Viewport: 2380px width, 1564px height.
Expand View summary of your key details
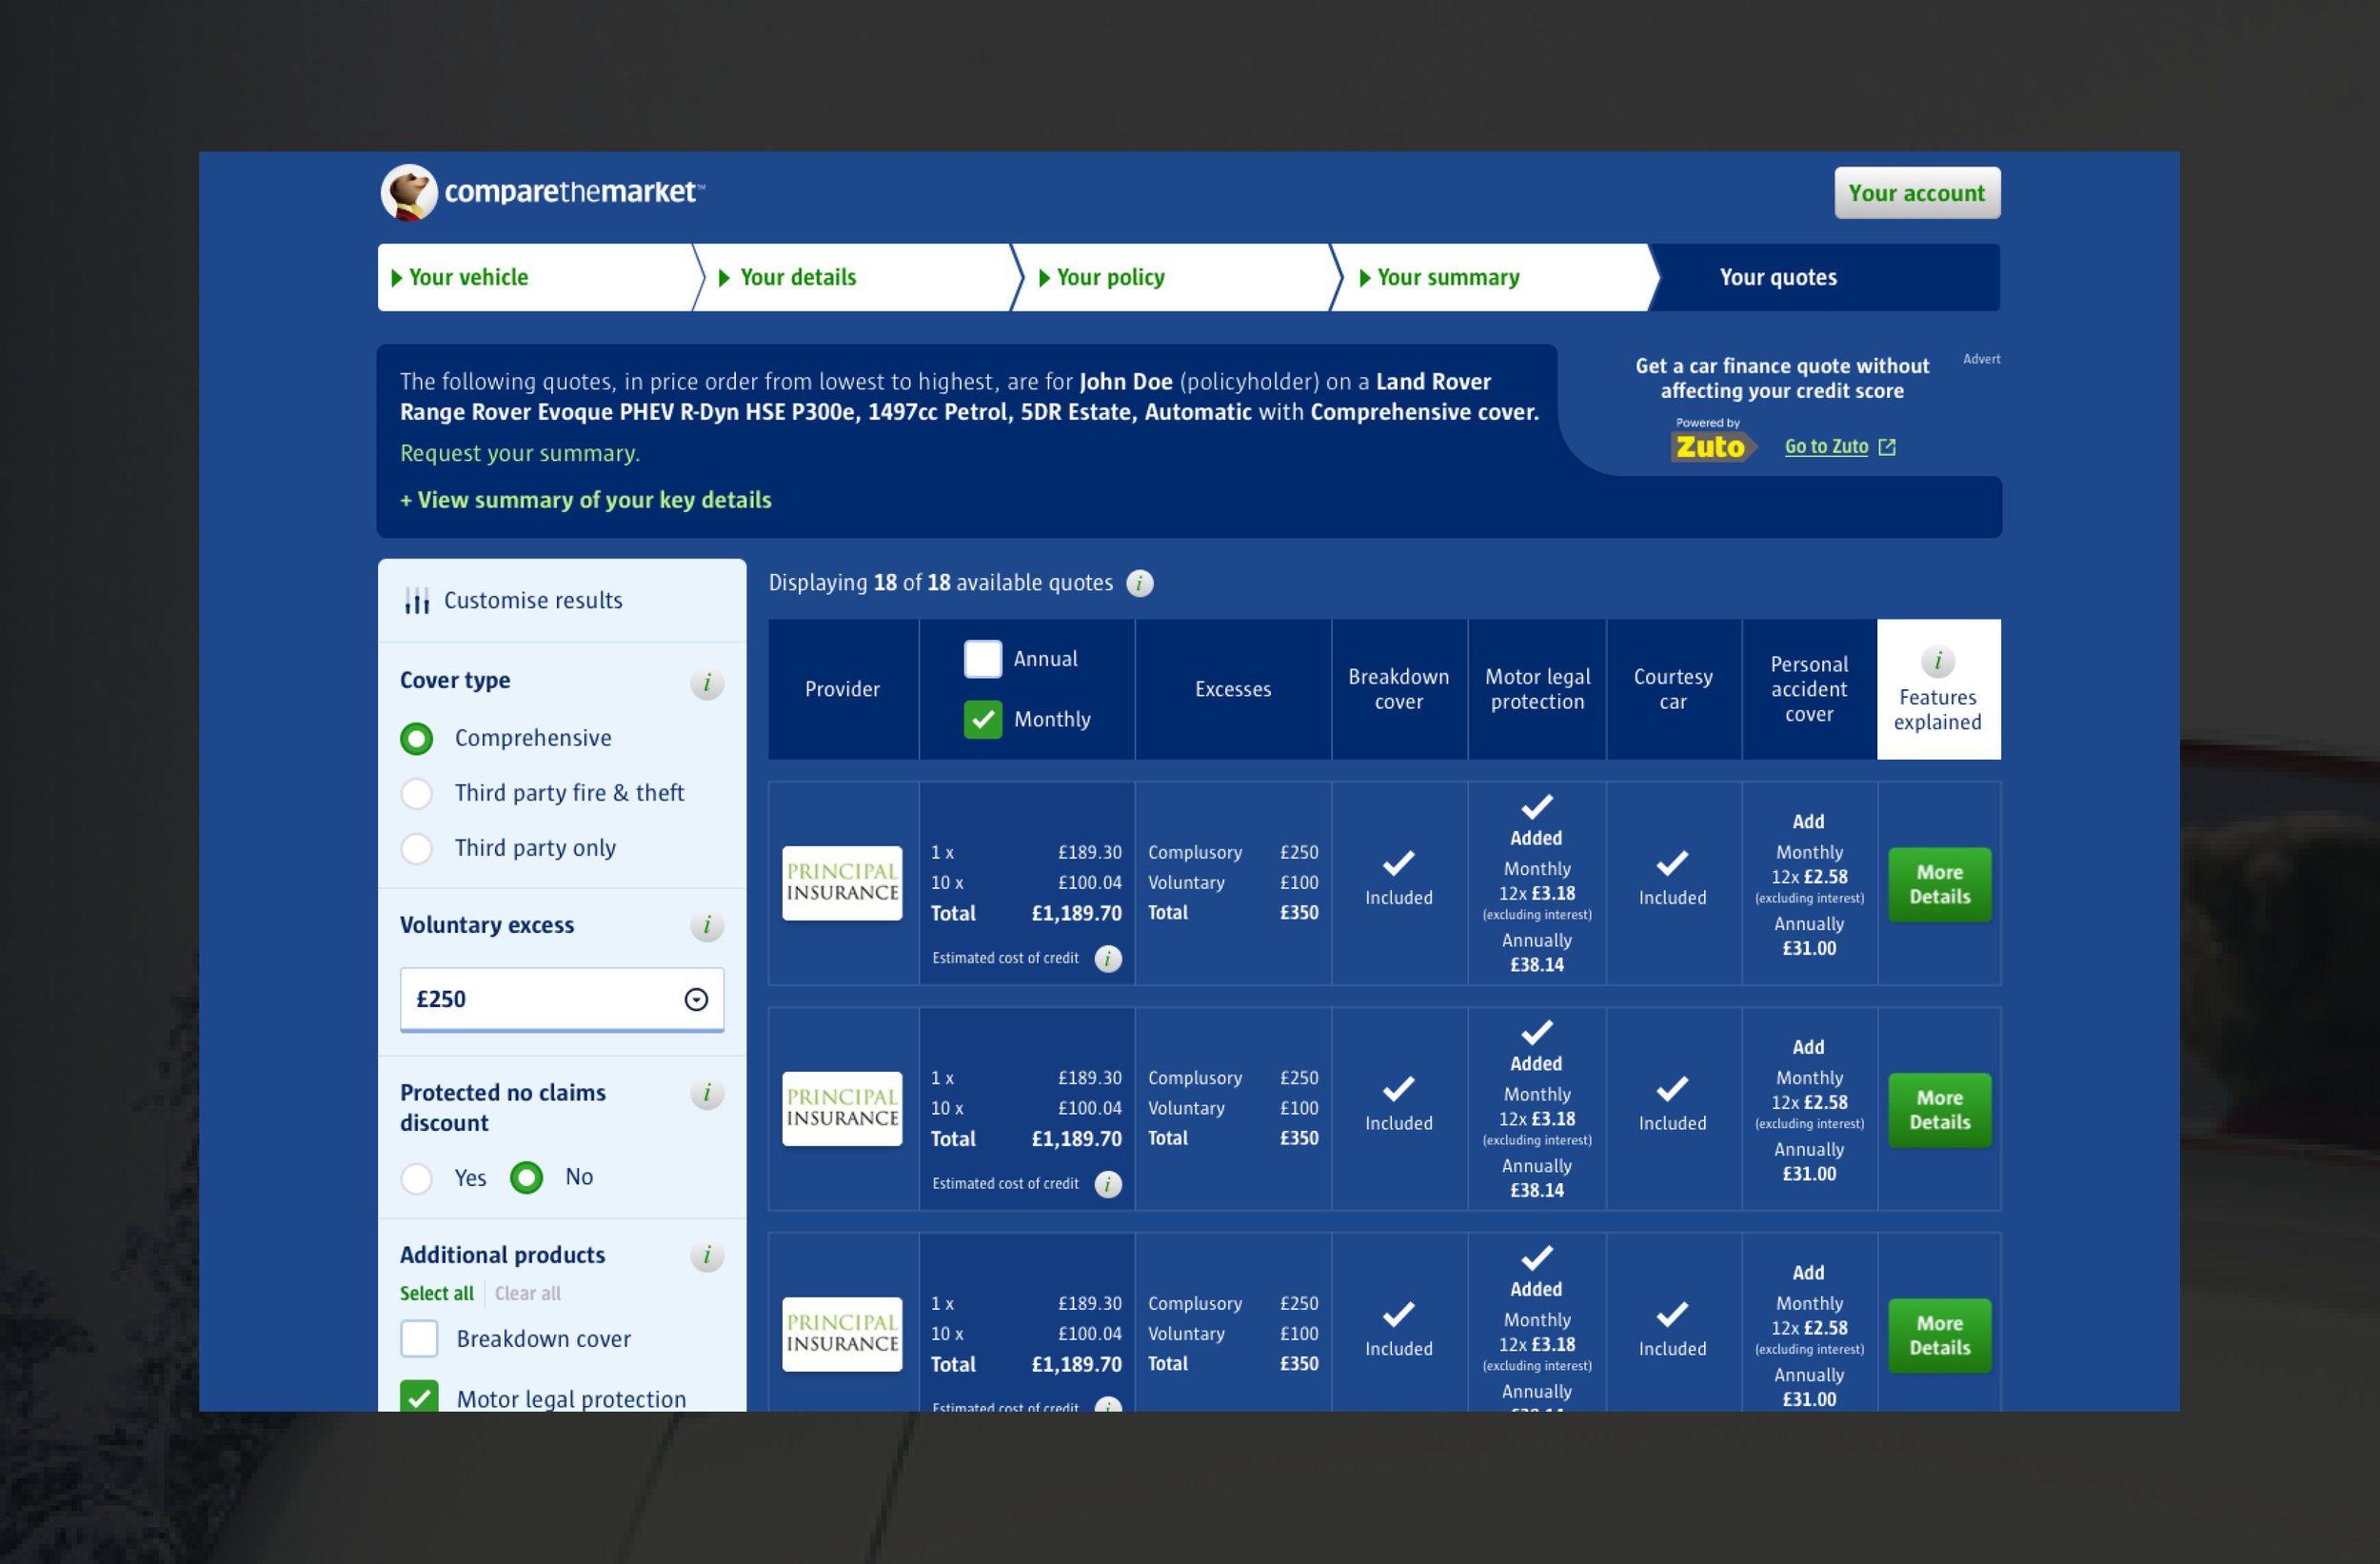click(586, 500)
